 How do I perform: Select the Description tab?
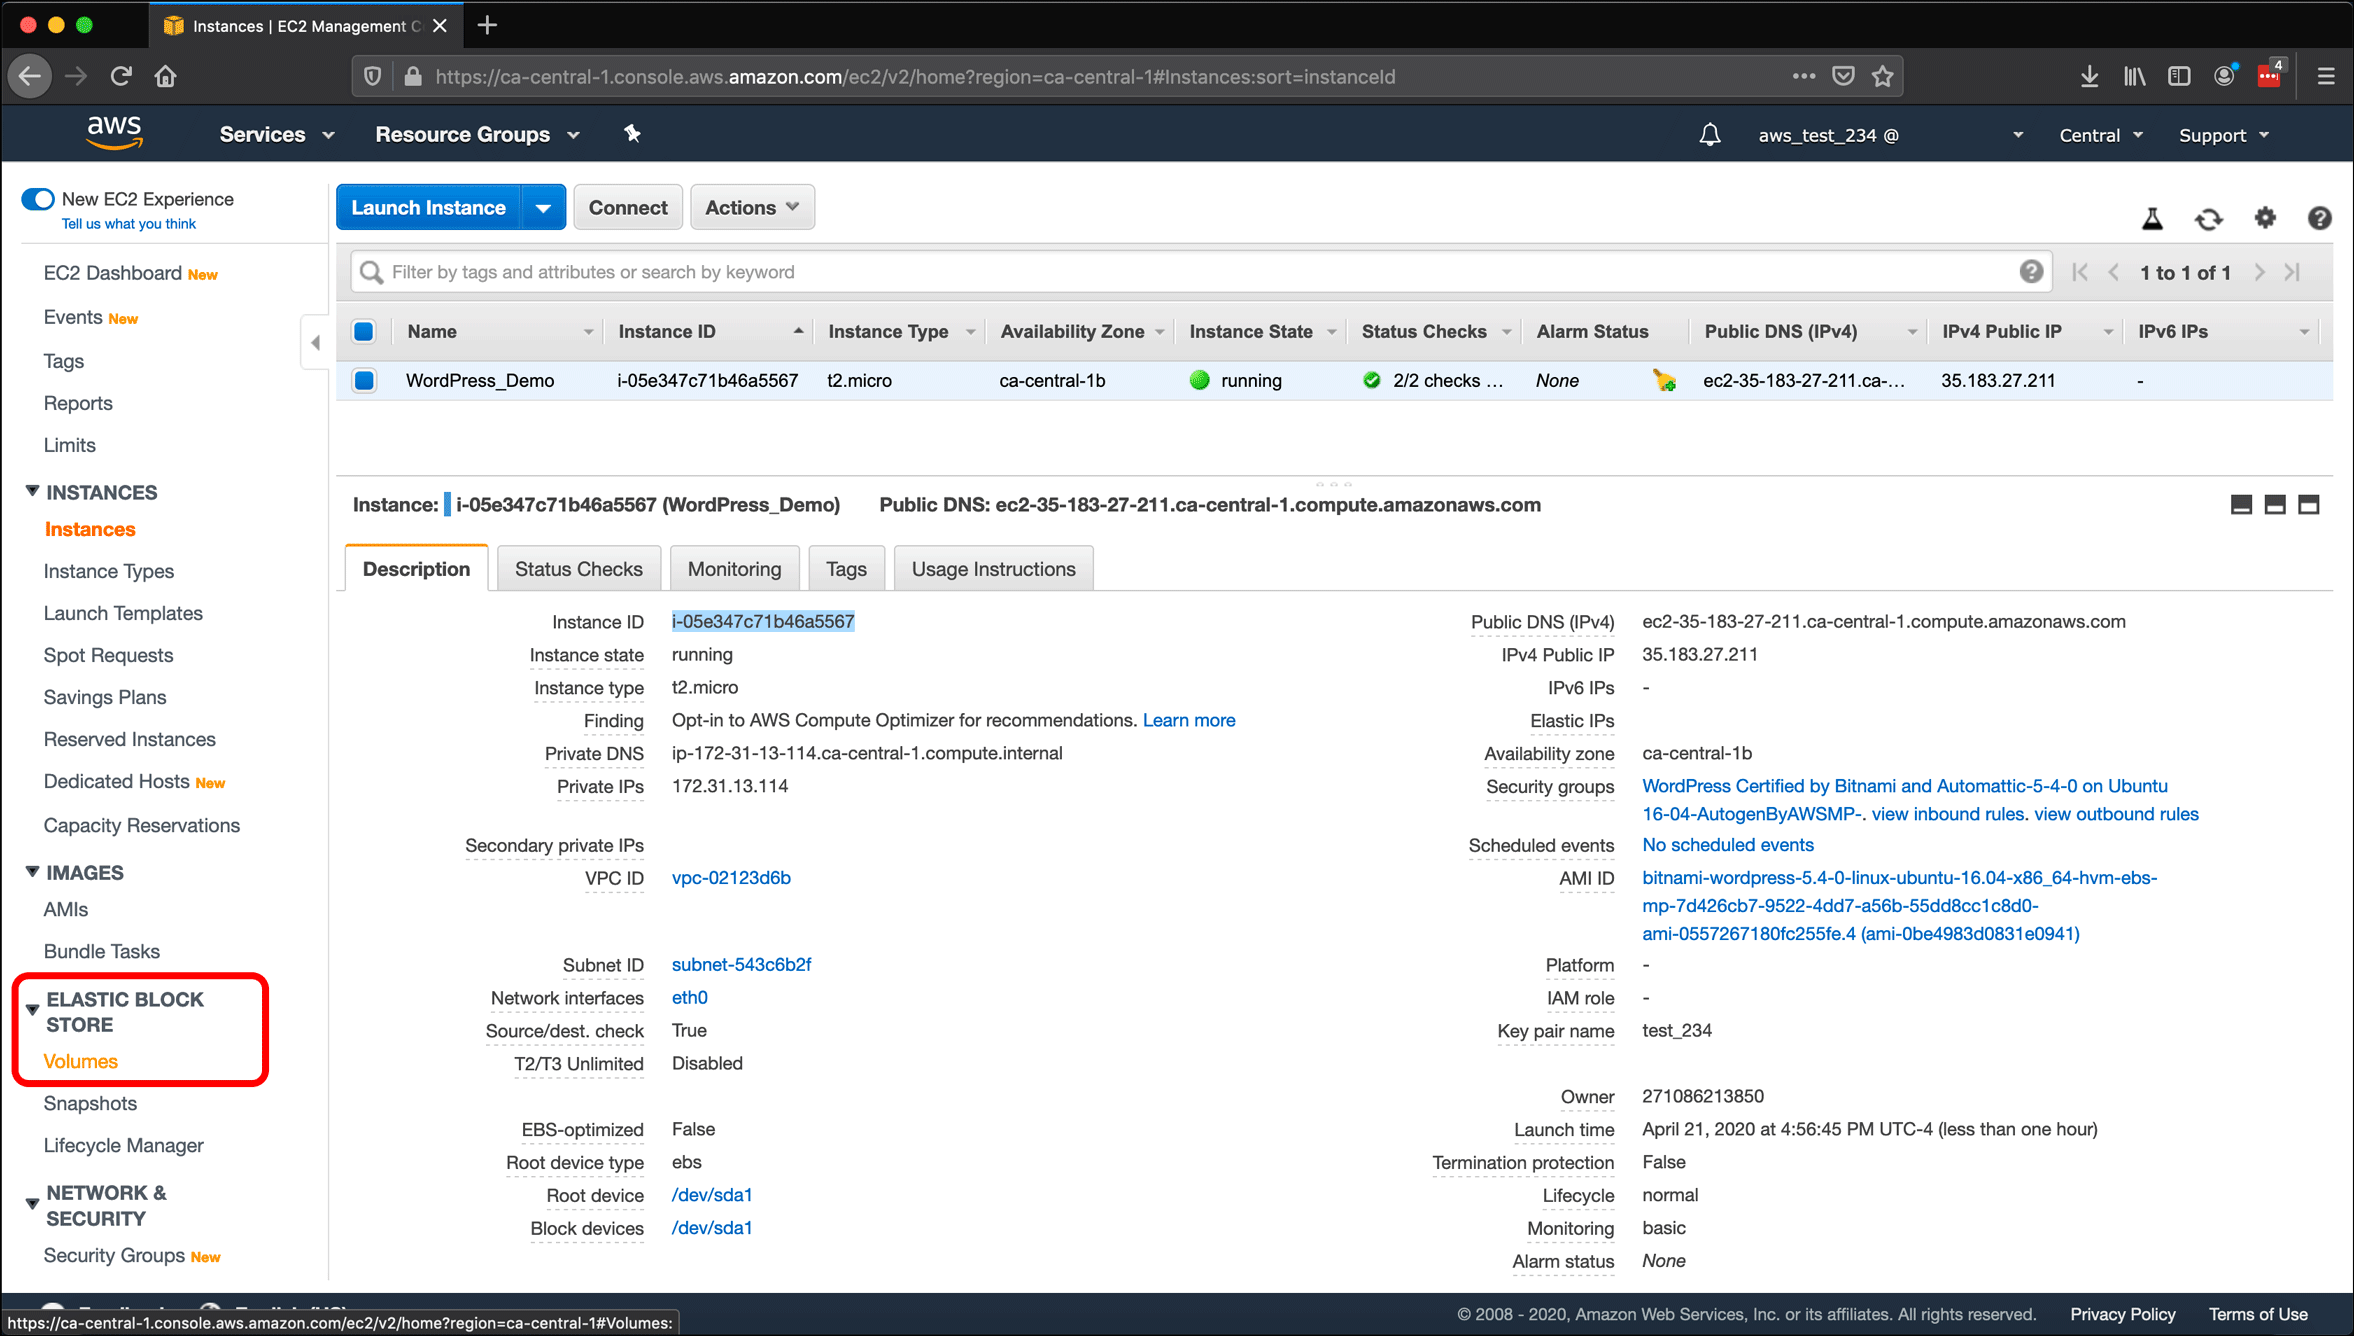point(416,569)
